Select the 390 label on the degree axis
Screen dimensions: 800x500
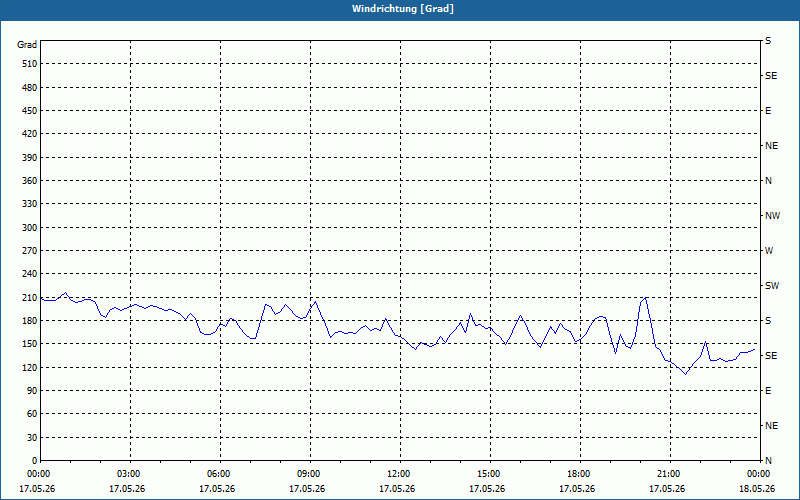pos(30,158)
